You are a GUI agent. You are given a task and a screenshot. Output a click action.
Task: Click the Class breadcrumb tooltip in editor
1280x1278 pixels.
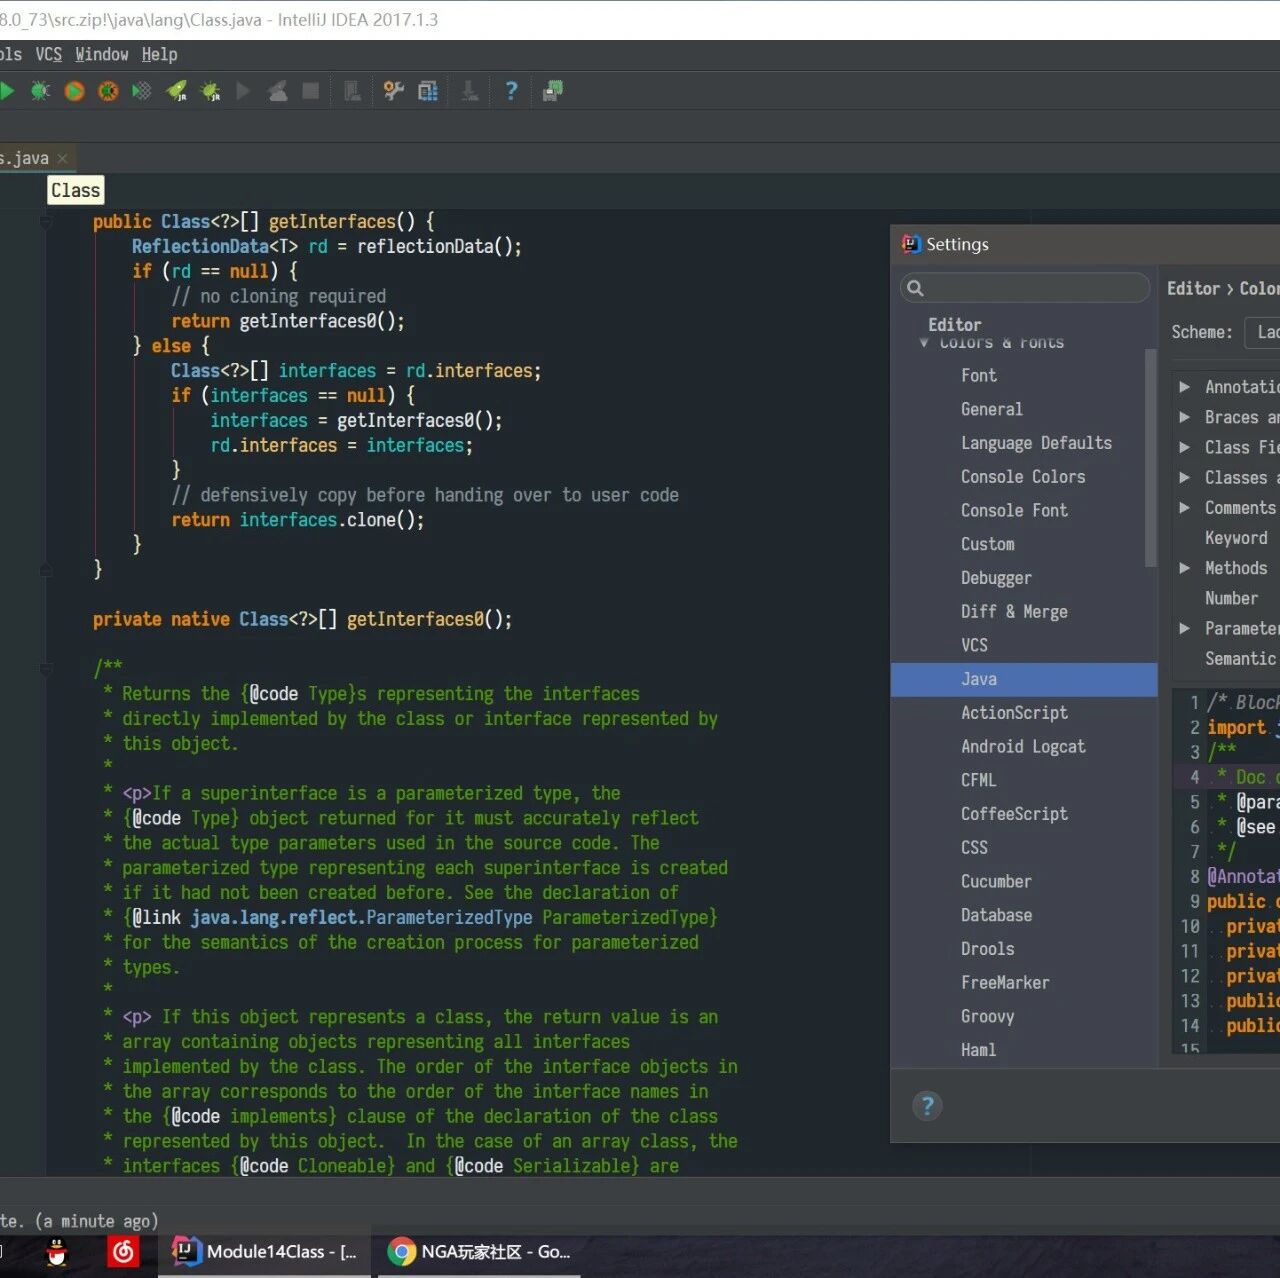76,190
